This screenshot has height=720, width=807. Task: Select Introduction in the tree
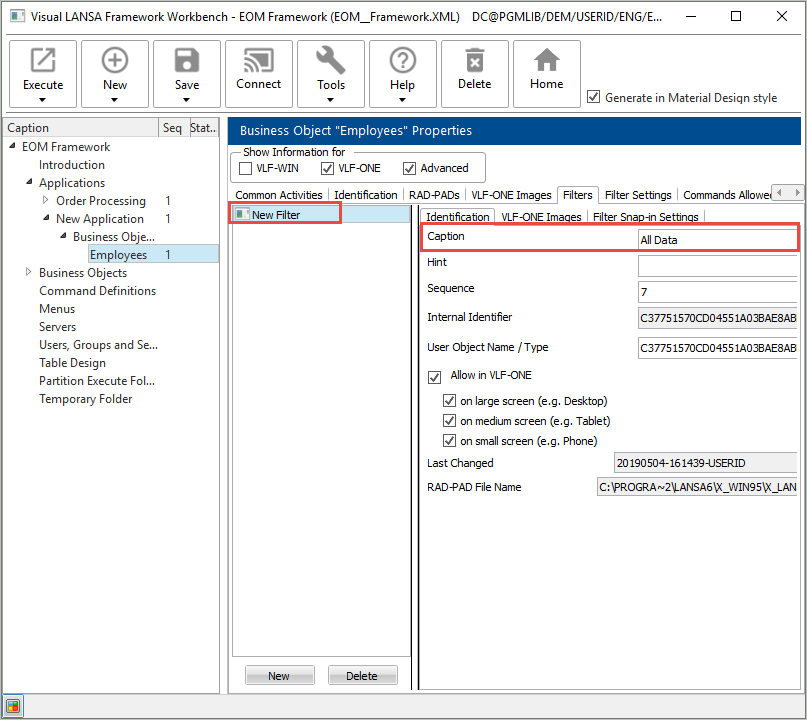(x=72, y=165)
